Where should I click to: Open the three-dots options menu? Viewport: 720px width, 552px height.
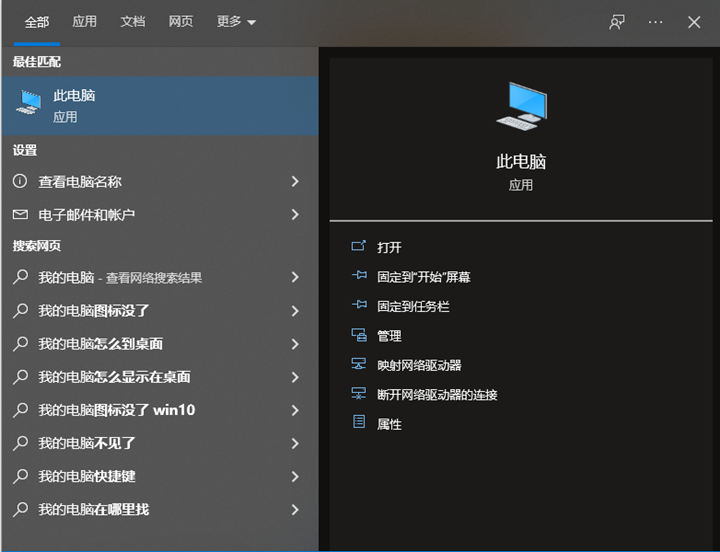point(655,22)
